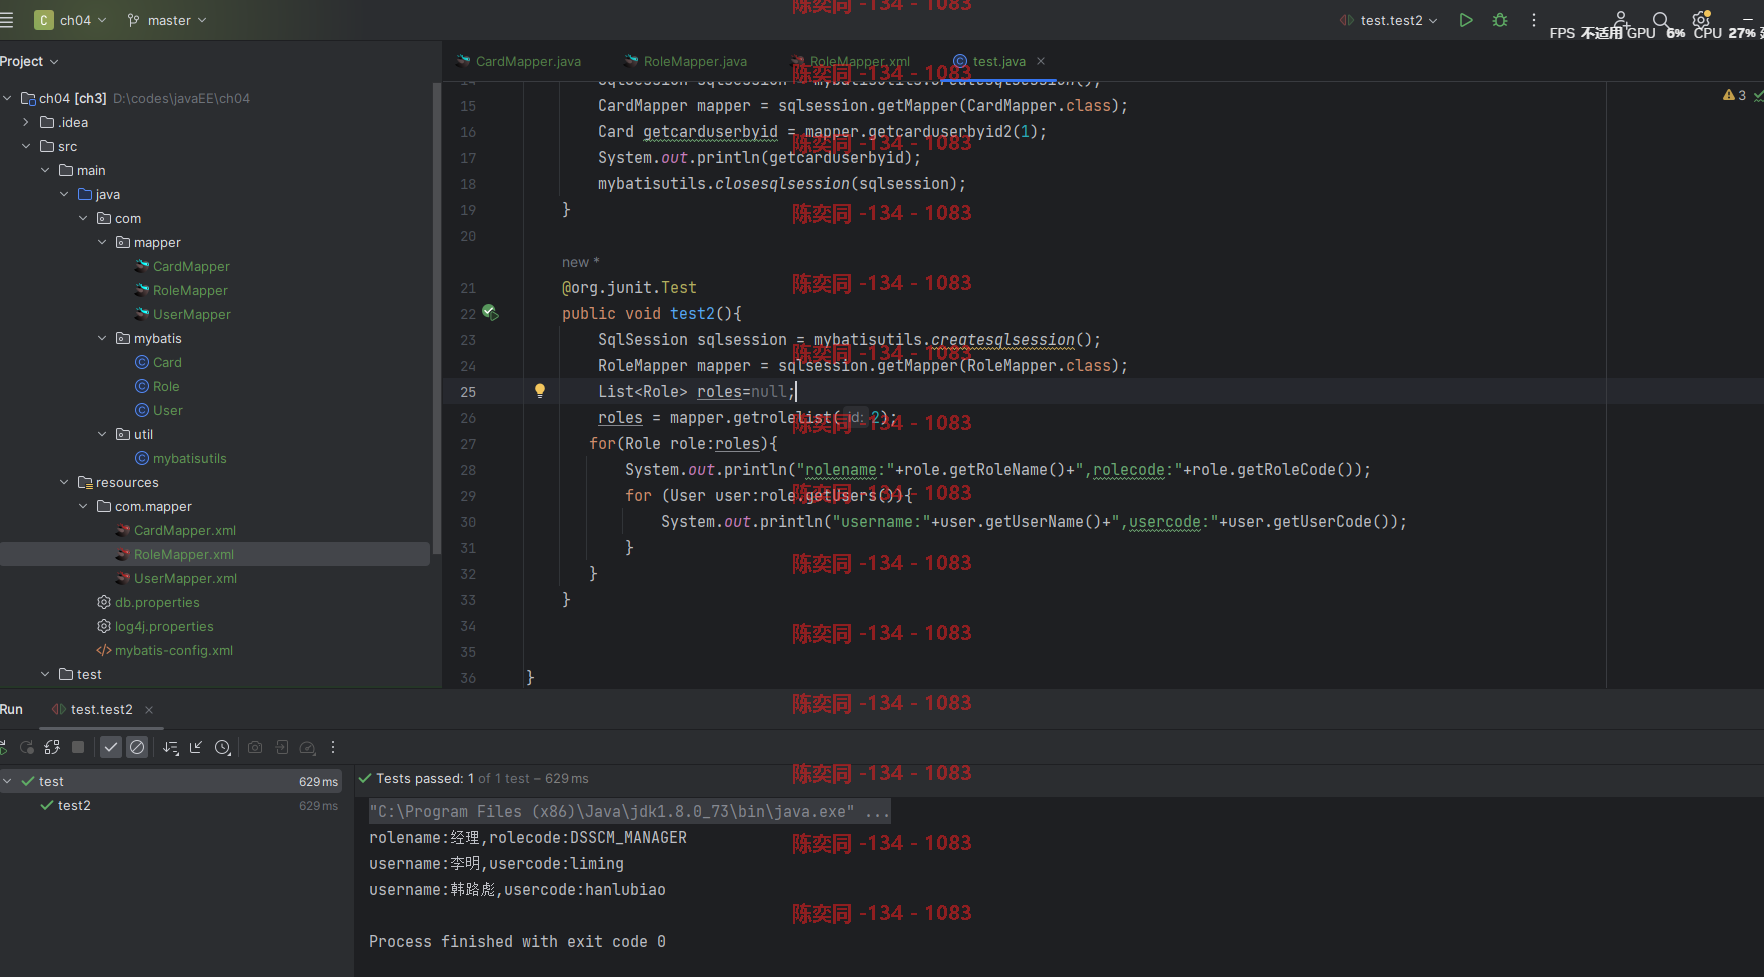Viewport: 1764px width, 977px height.
Task: Collapse the util package node
Action: tap(102, 434)
